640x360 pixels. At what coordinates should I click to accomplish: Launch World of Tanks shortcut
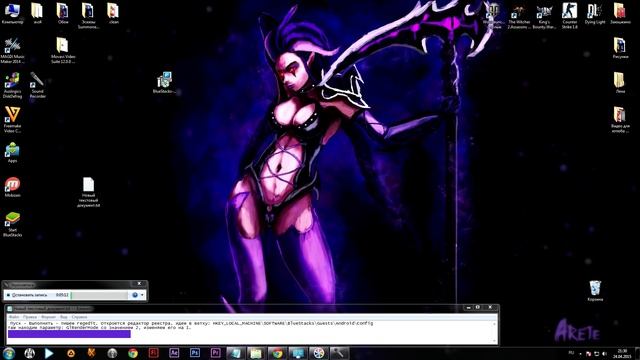click(494, 16)
